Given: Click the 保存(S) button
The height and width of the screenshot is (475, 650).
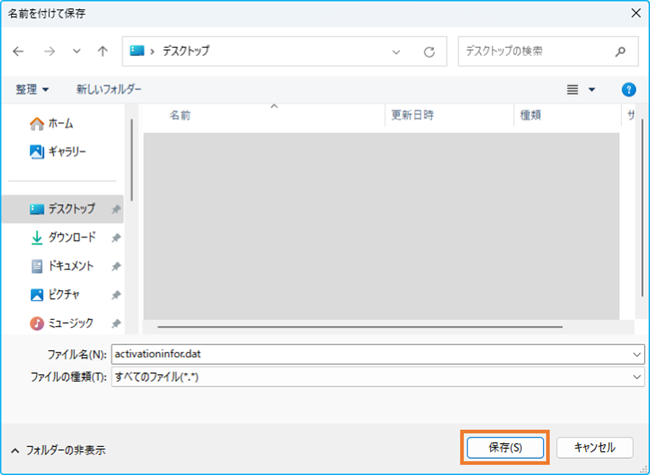Looking at the screenshot, I should tap(505, 448).
